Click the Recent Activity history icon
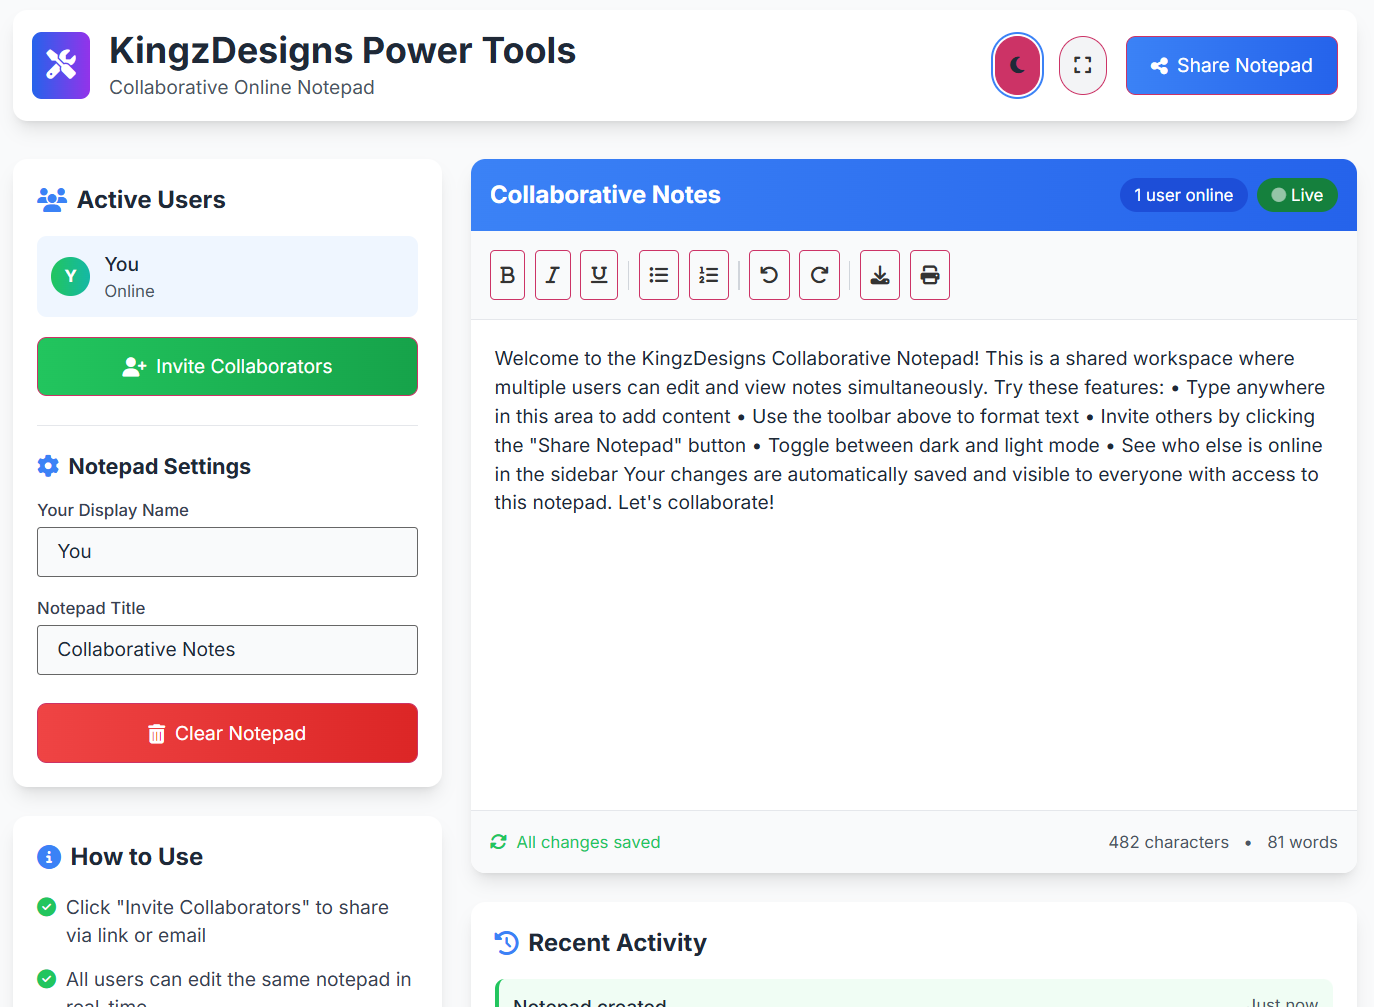This screenshot has height=1007, width=1374. point(506,942)
